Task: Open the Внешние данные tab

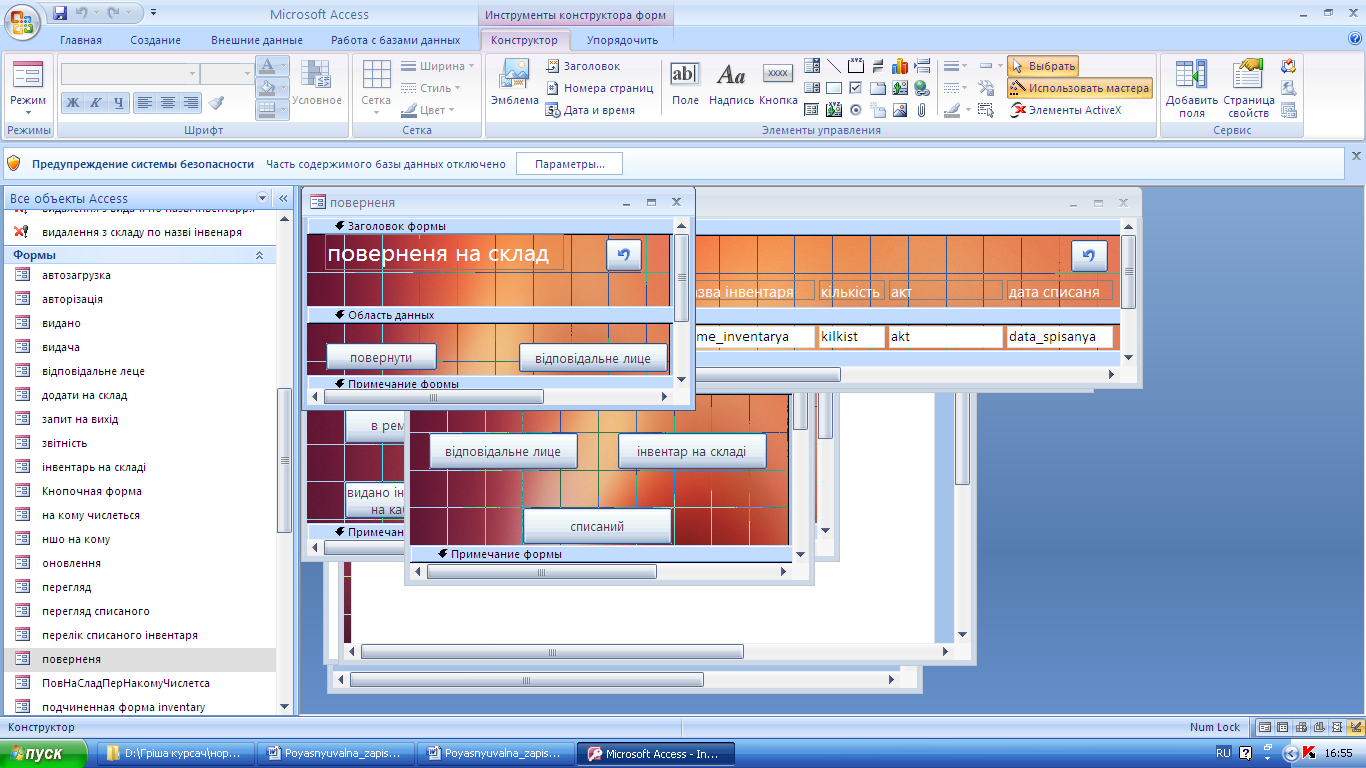Action: (257, 40)
